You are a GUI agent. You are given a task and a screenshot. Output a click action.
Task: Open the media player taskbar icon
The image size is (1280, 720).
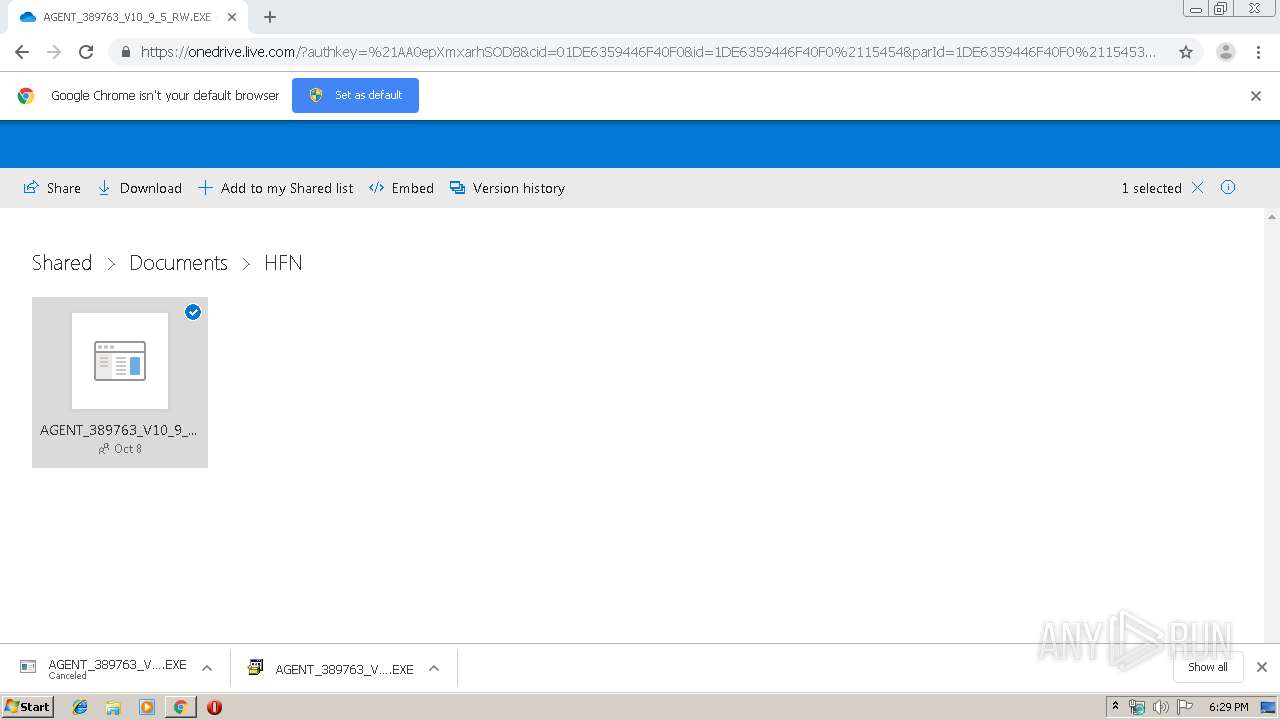147,707
